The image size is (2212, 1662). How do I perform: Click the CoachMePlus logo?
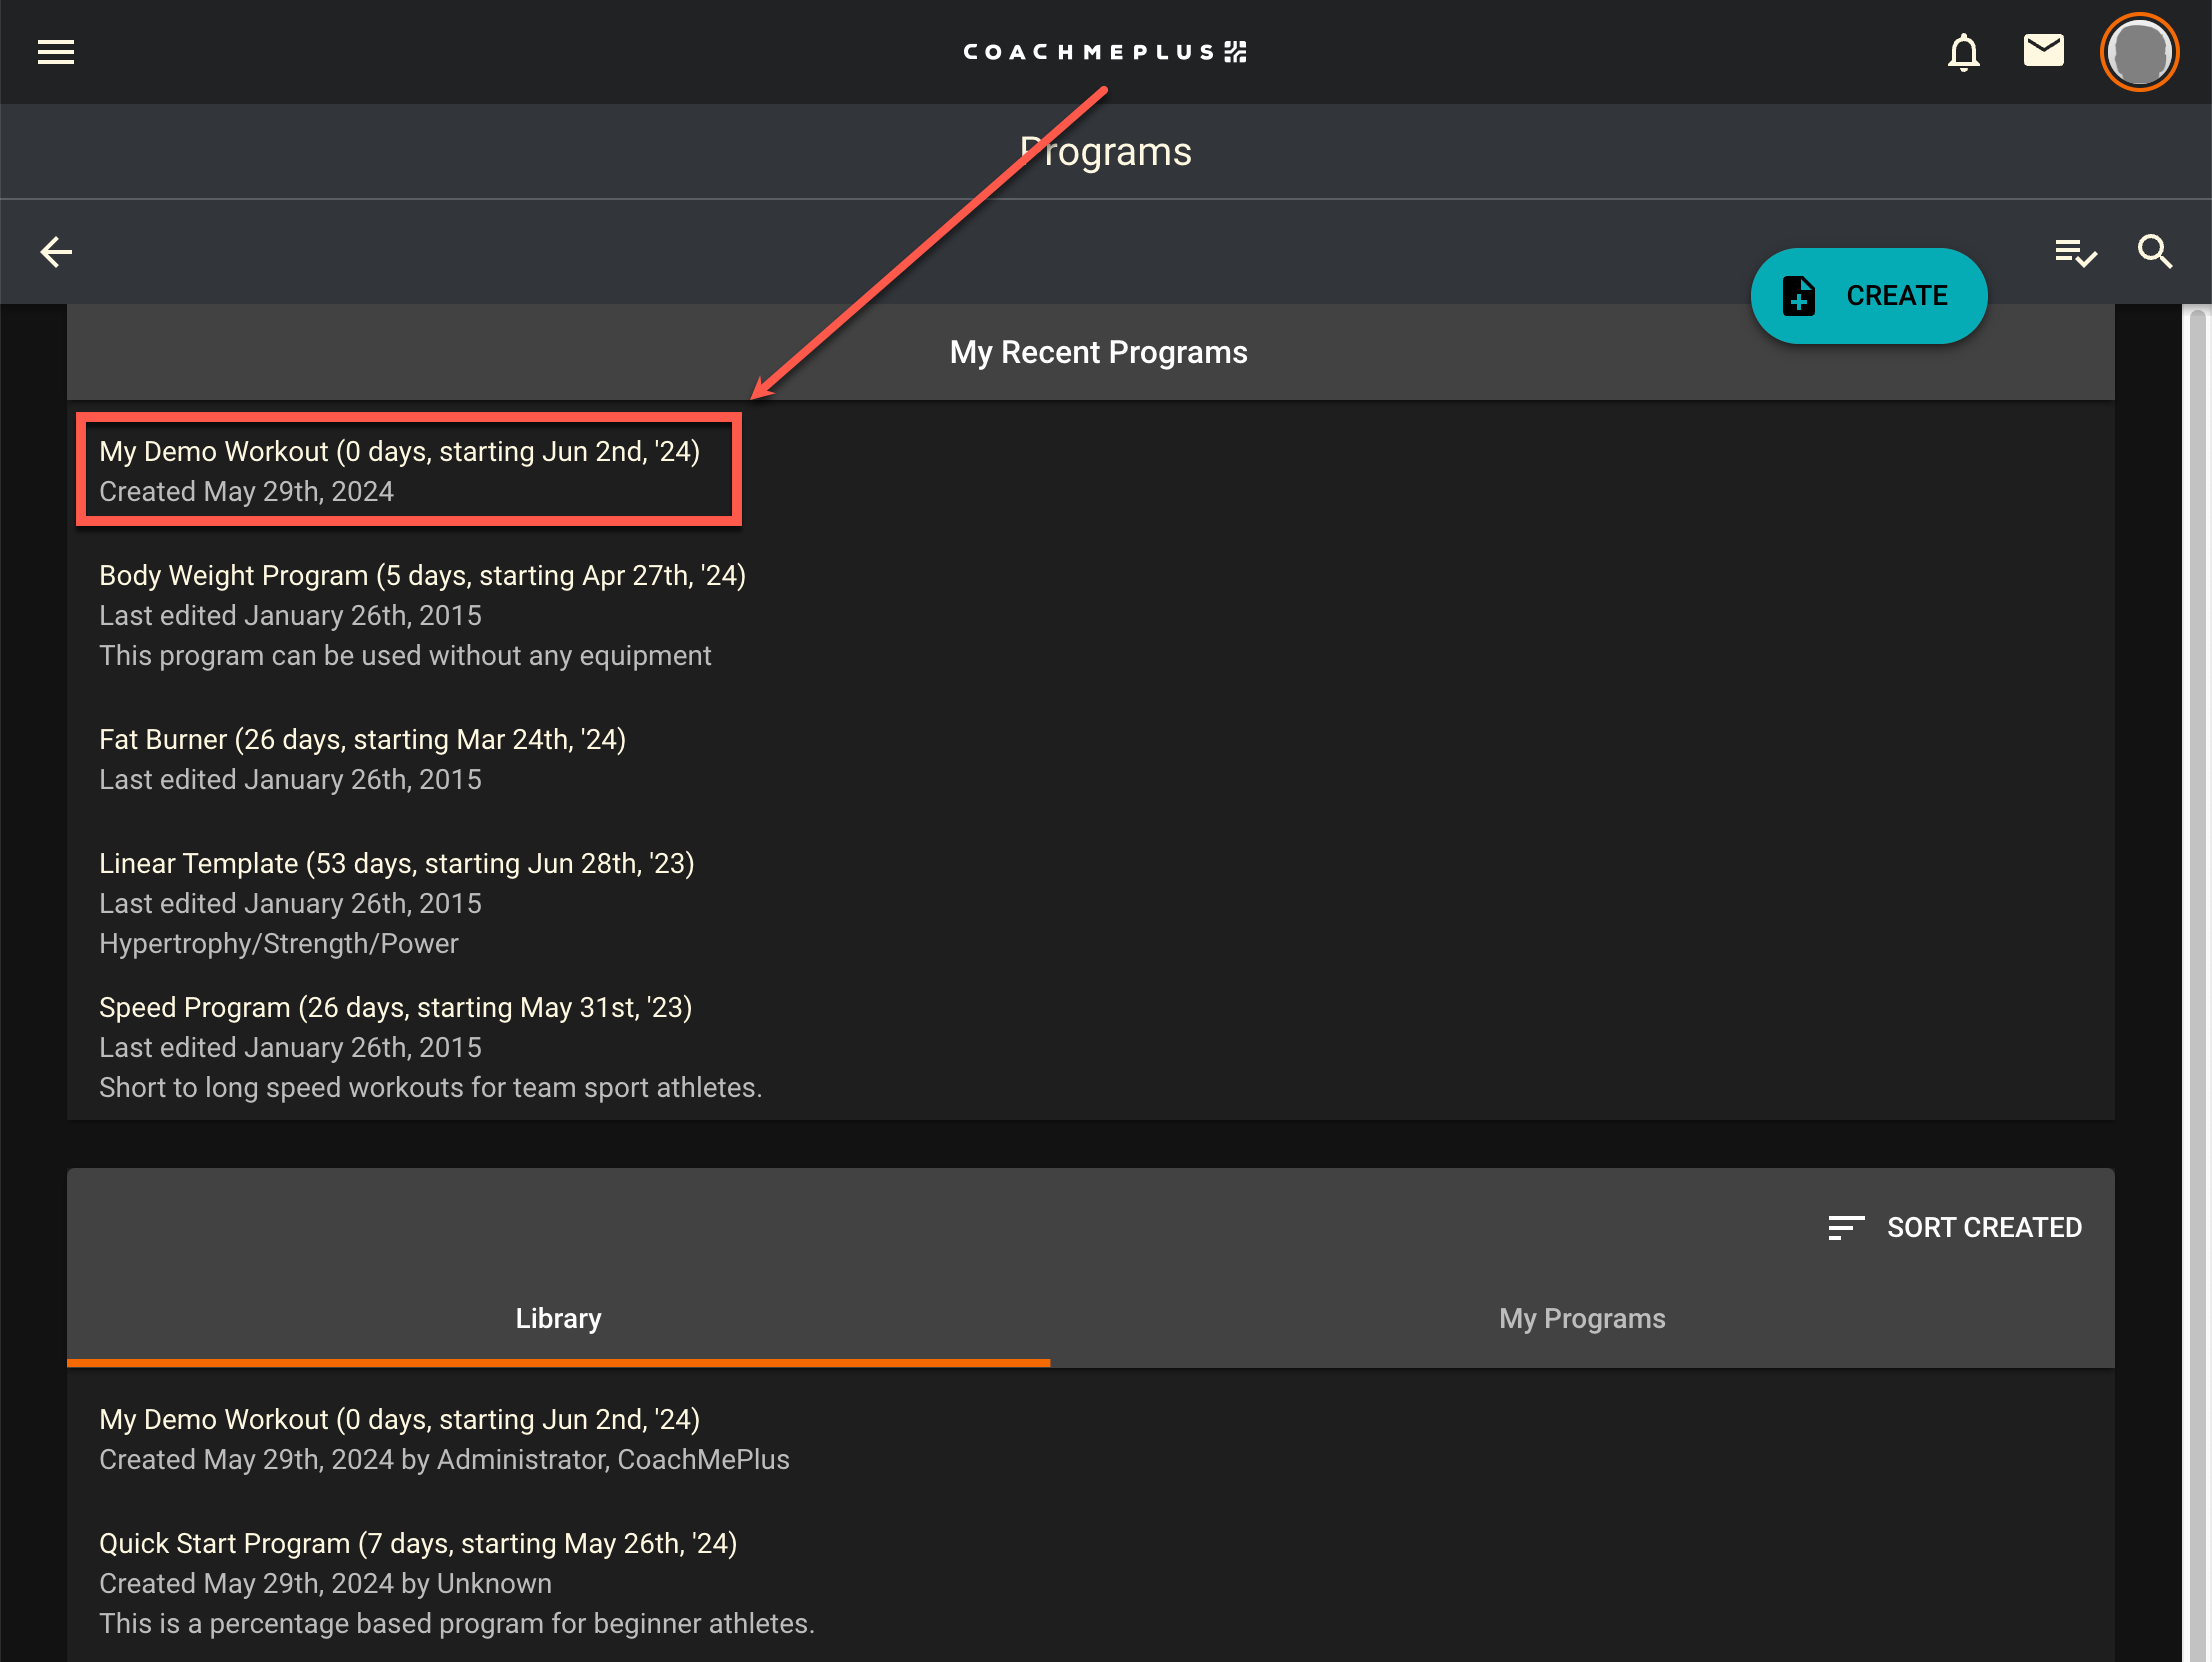pos(1105,52)
